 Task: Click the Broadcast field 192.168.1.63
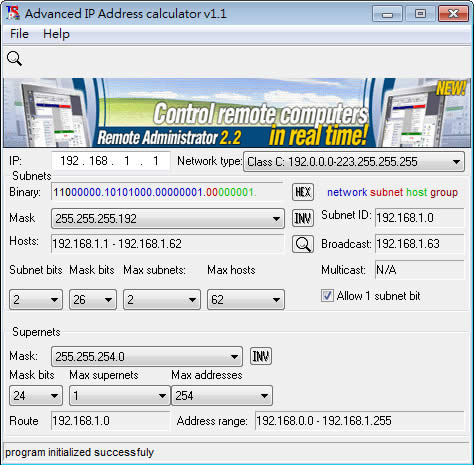420,244
